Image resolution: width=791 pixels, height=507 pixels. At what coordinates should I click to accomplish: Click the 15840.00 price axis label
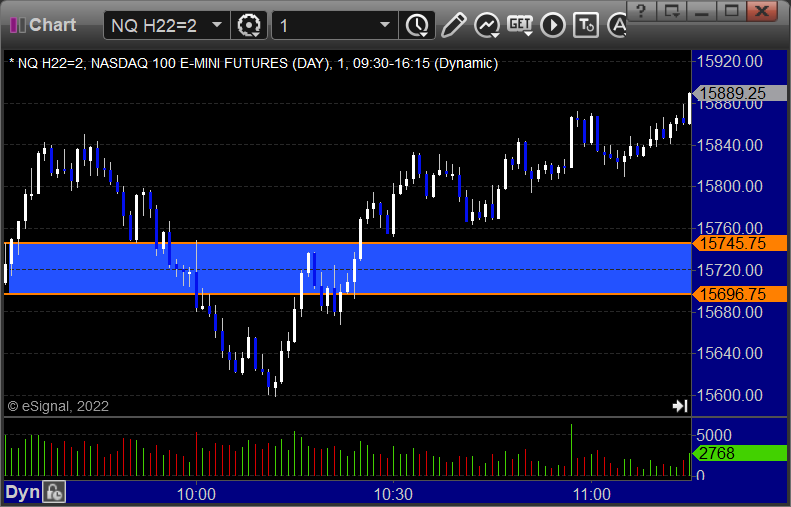[729, 145]
